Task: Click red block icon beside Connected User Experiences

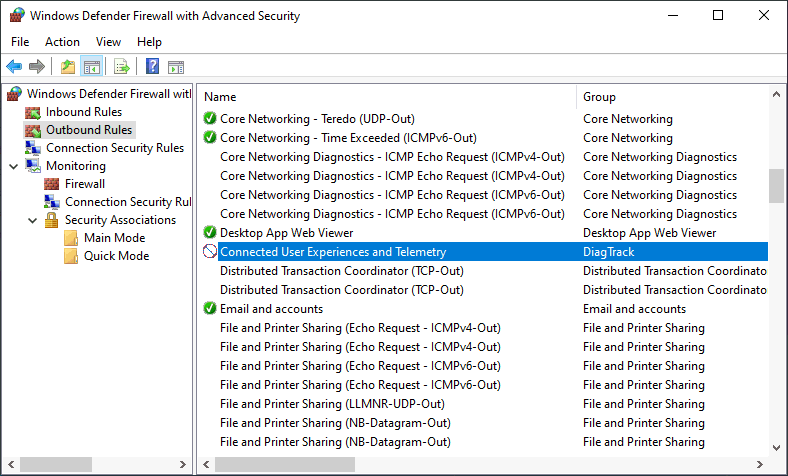Action: tap(210, 251)
